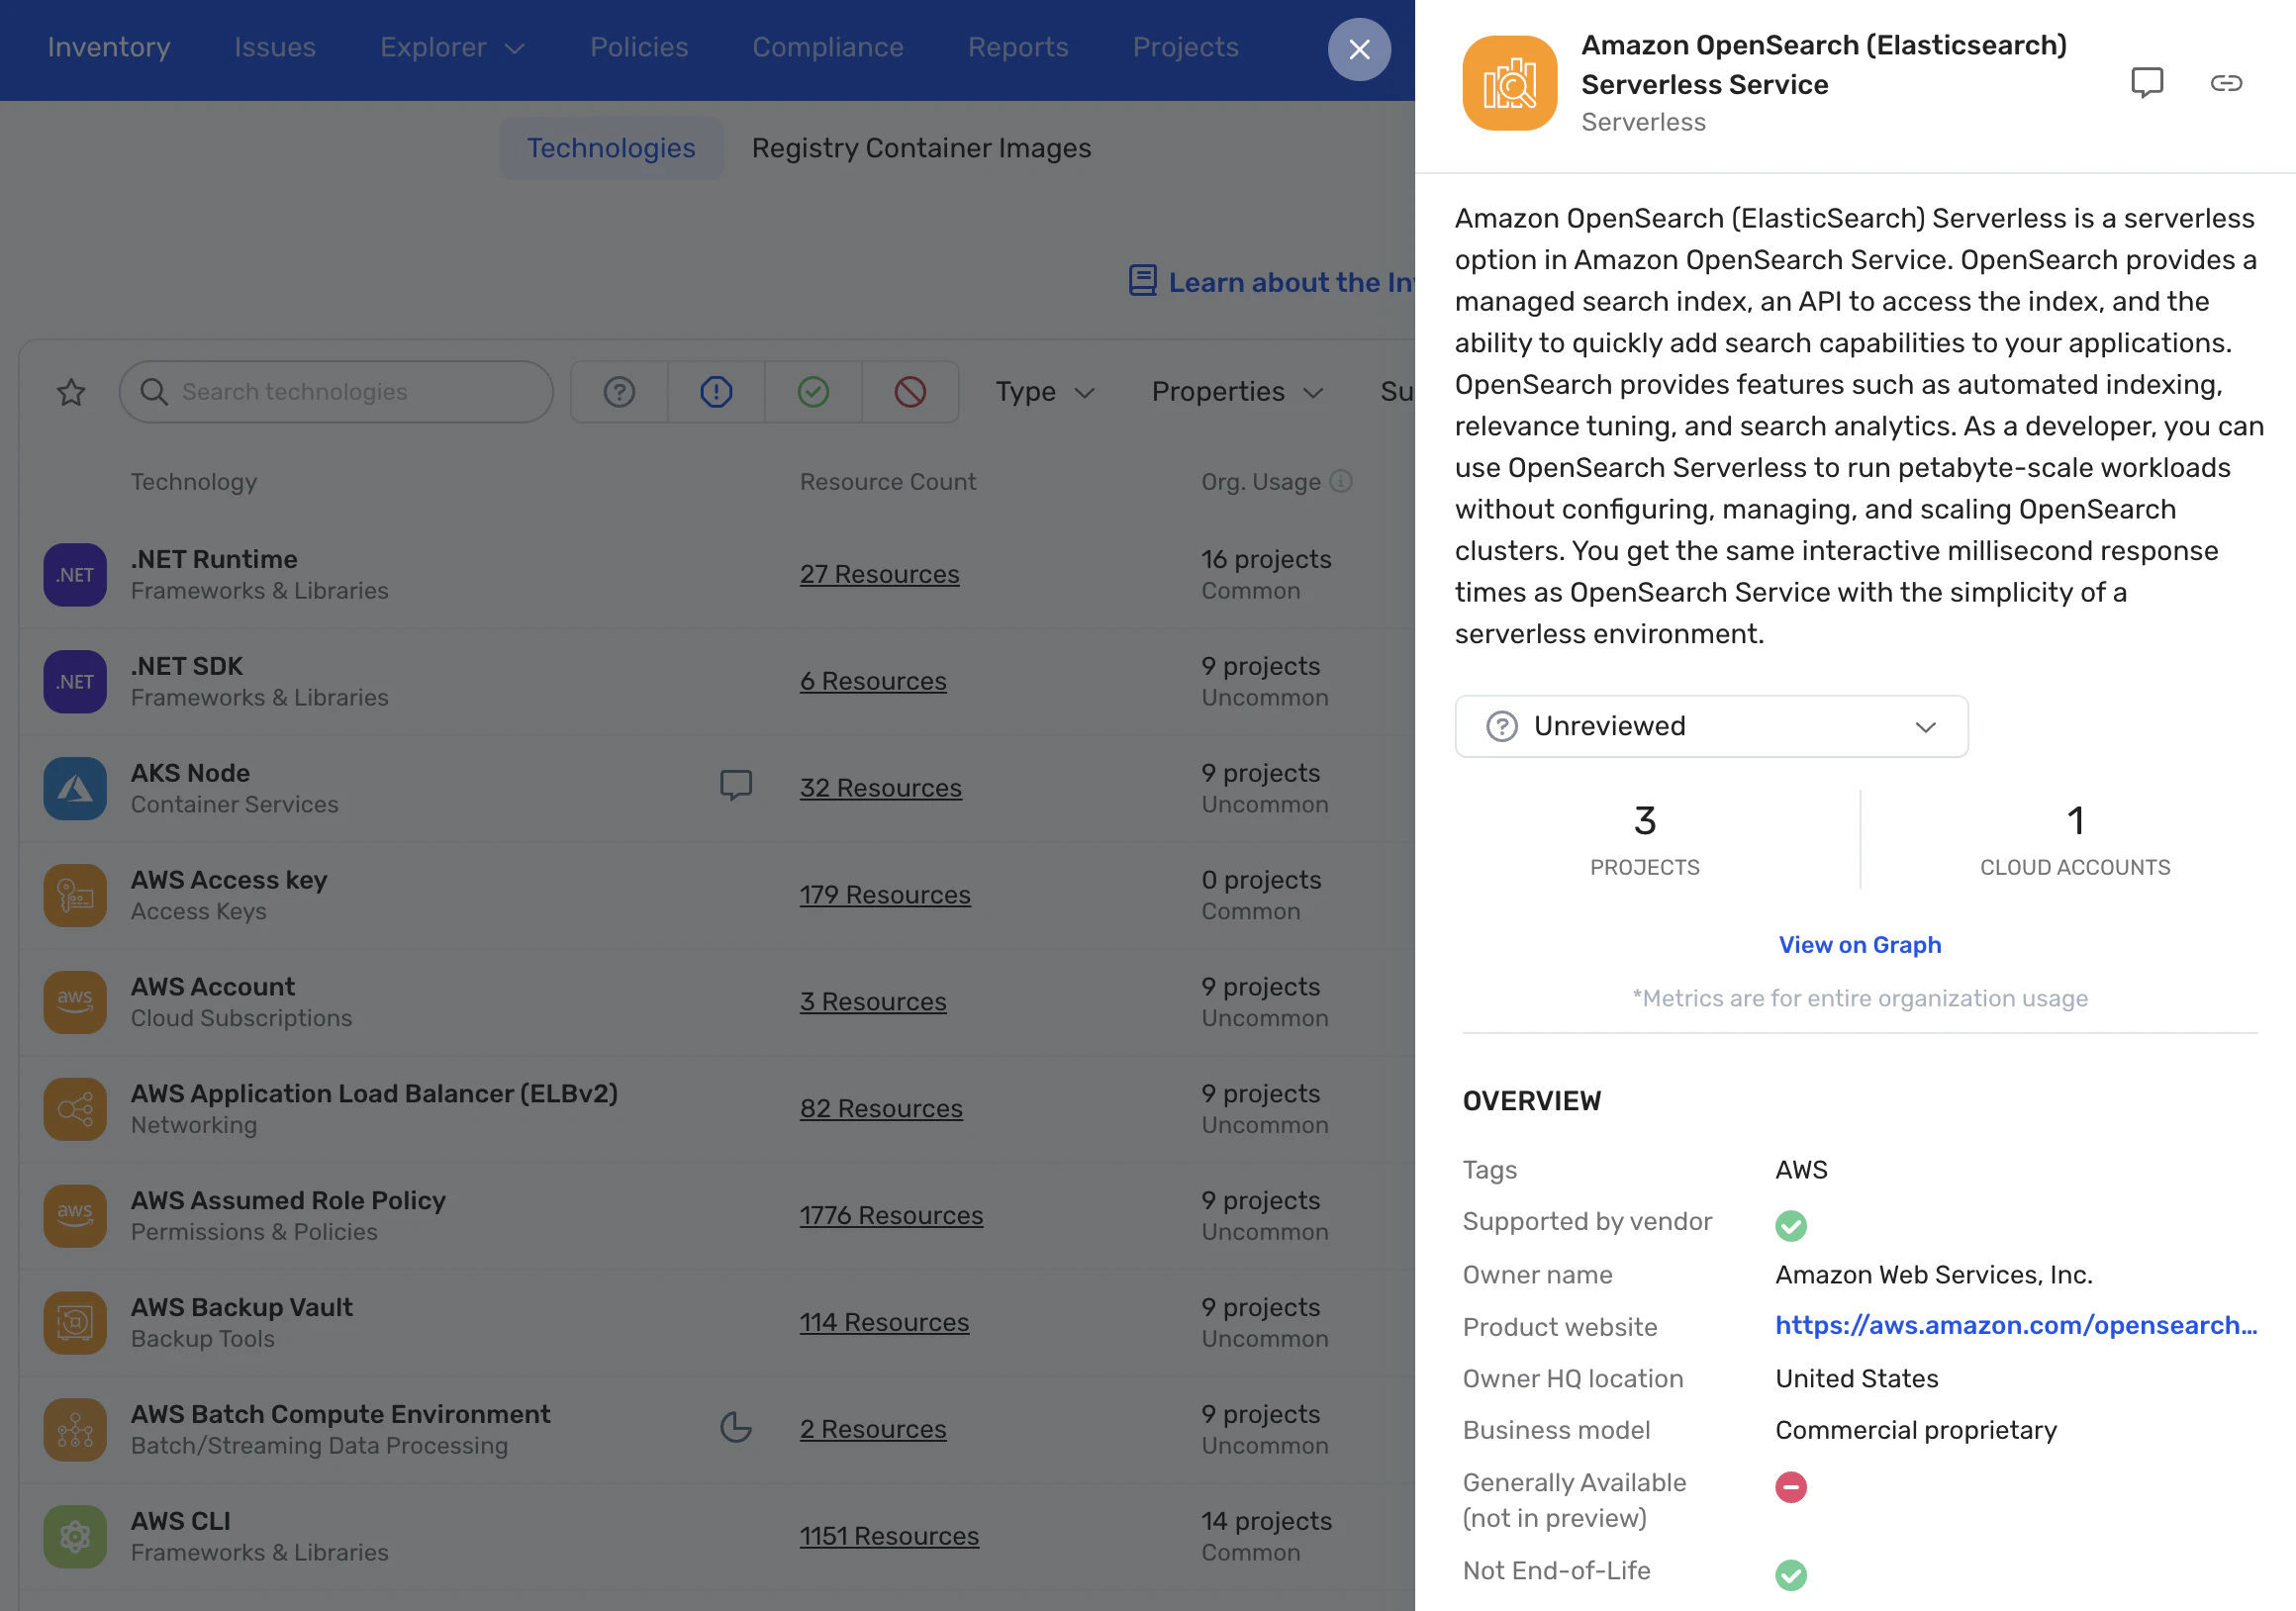
Task: Open 3 Resources for AWS Account
Action: (x=873, y=1002)
